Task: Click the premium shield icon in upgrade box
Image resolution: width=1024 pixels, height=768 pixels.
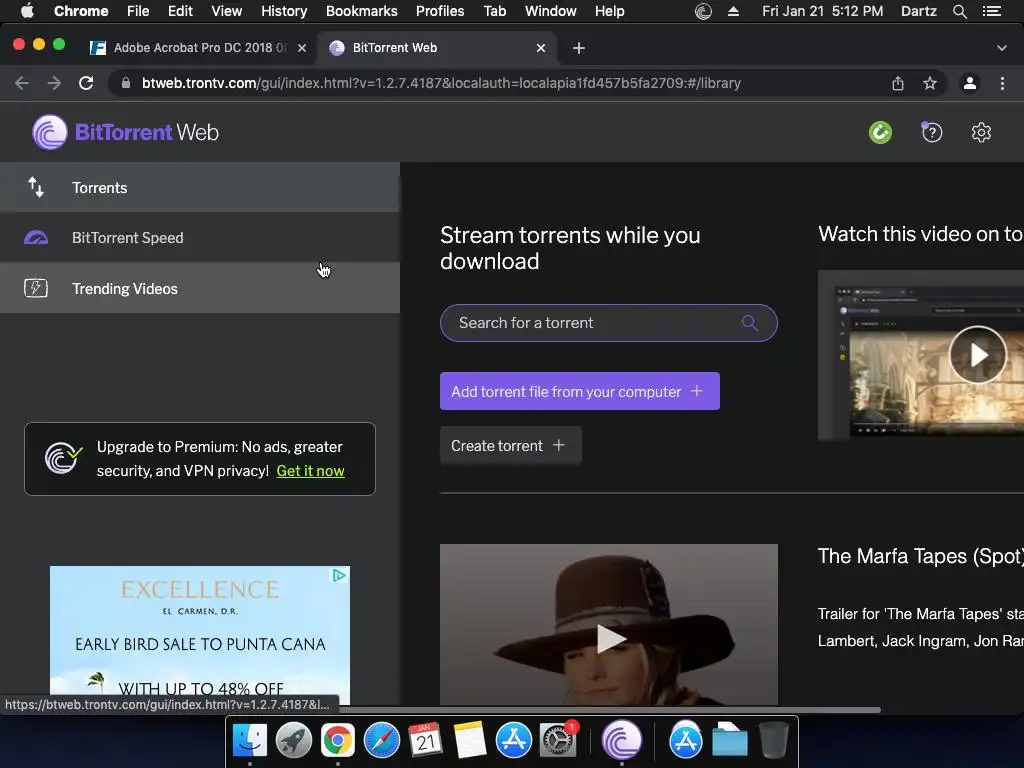Action: click(63, 457)
